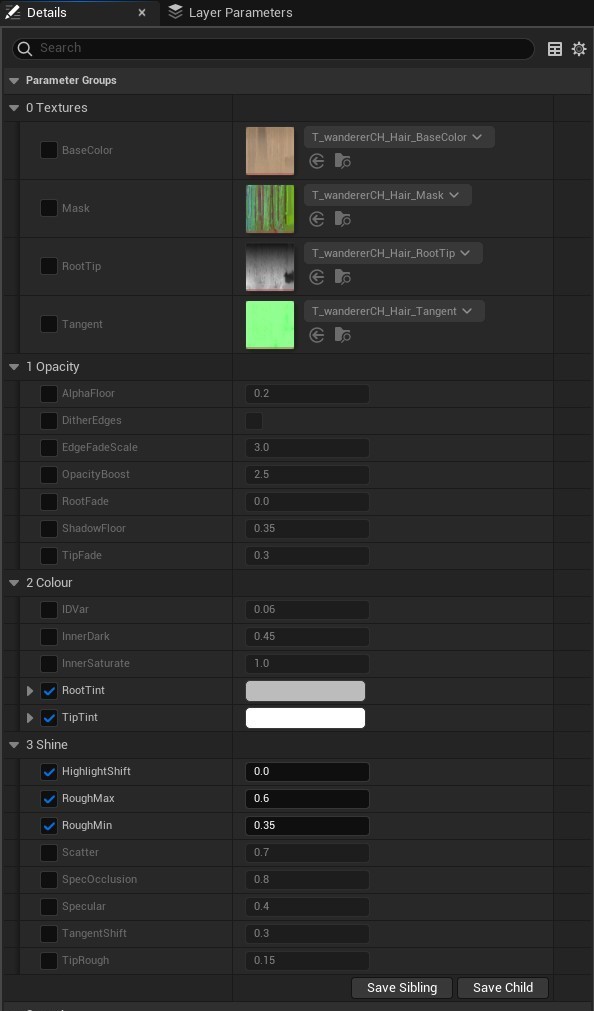The width and height of the screenshot is (594, 1011).
Task: Enable the Scatter override checkbox
Action: pos(49,852)
